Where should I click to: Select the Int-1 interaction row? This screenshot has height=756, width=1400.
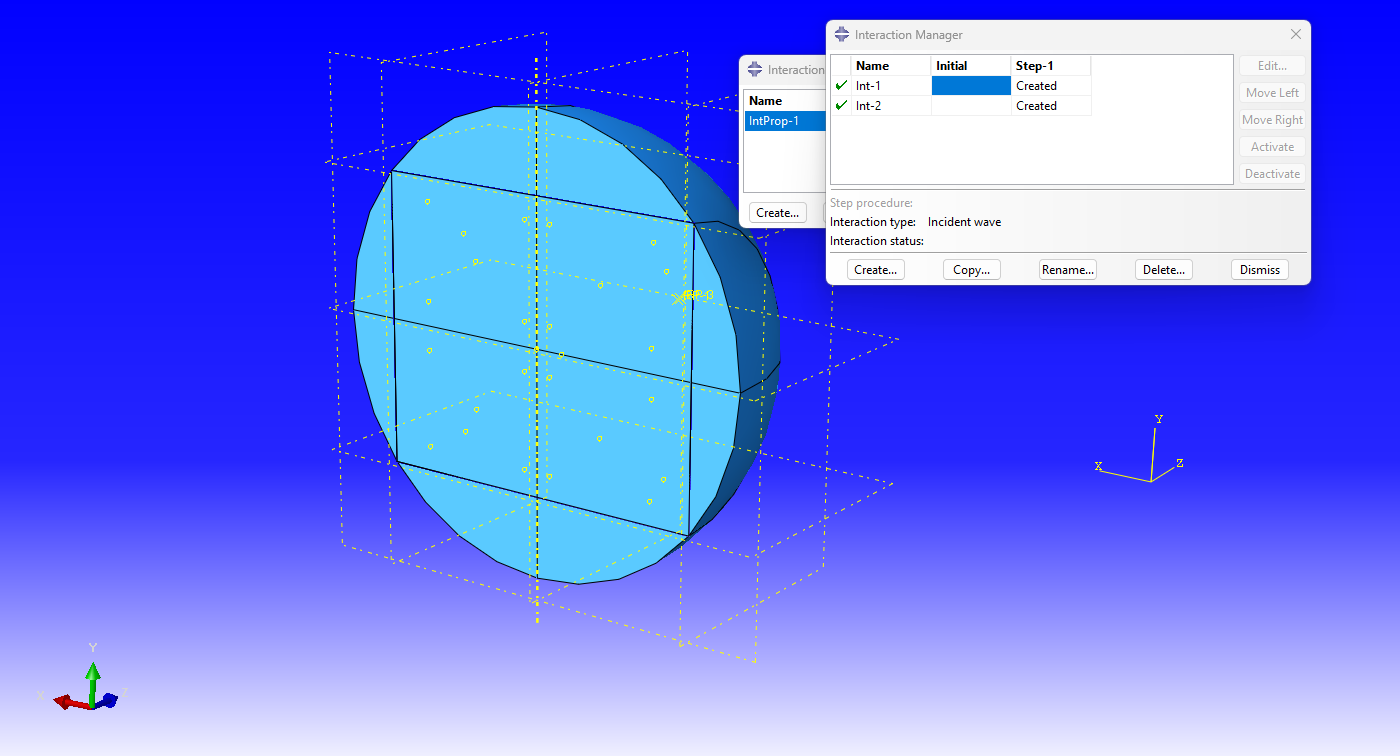(961, 86)
